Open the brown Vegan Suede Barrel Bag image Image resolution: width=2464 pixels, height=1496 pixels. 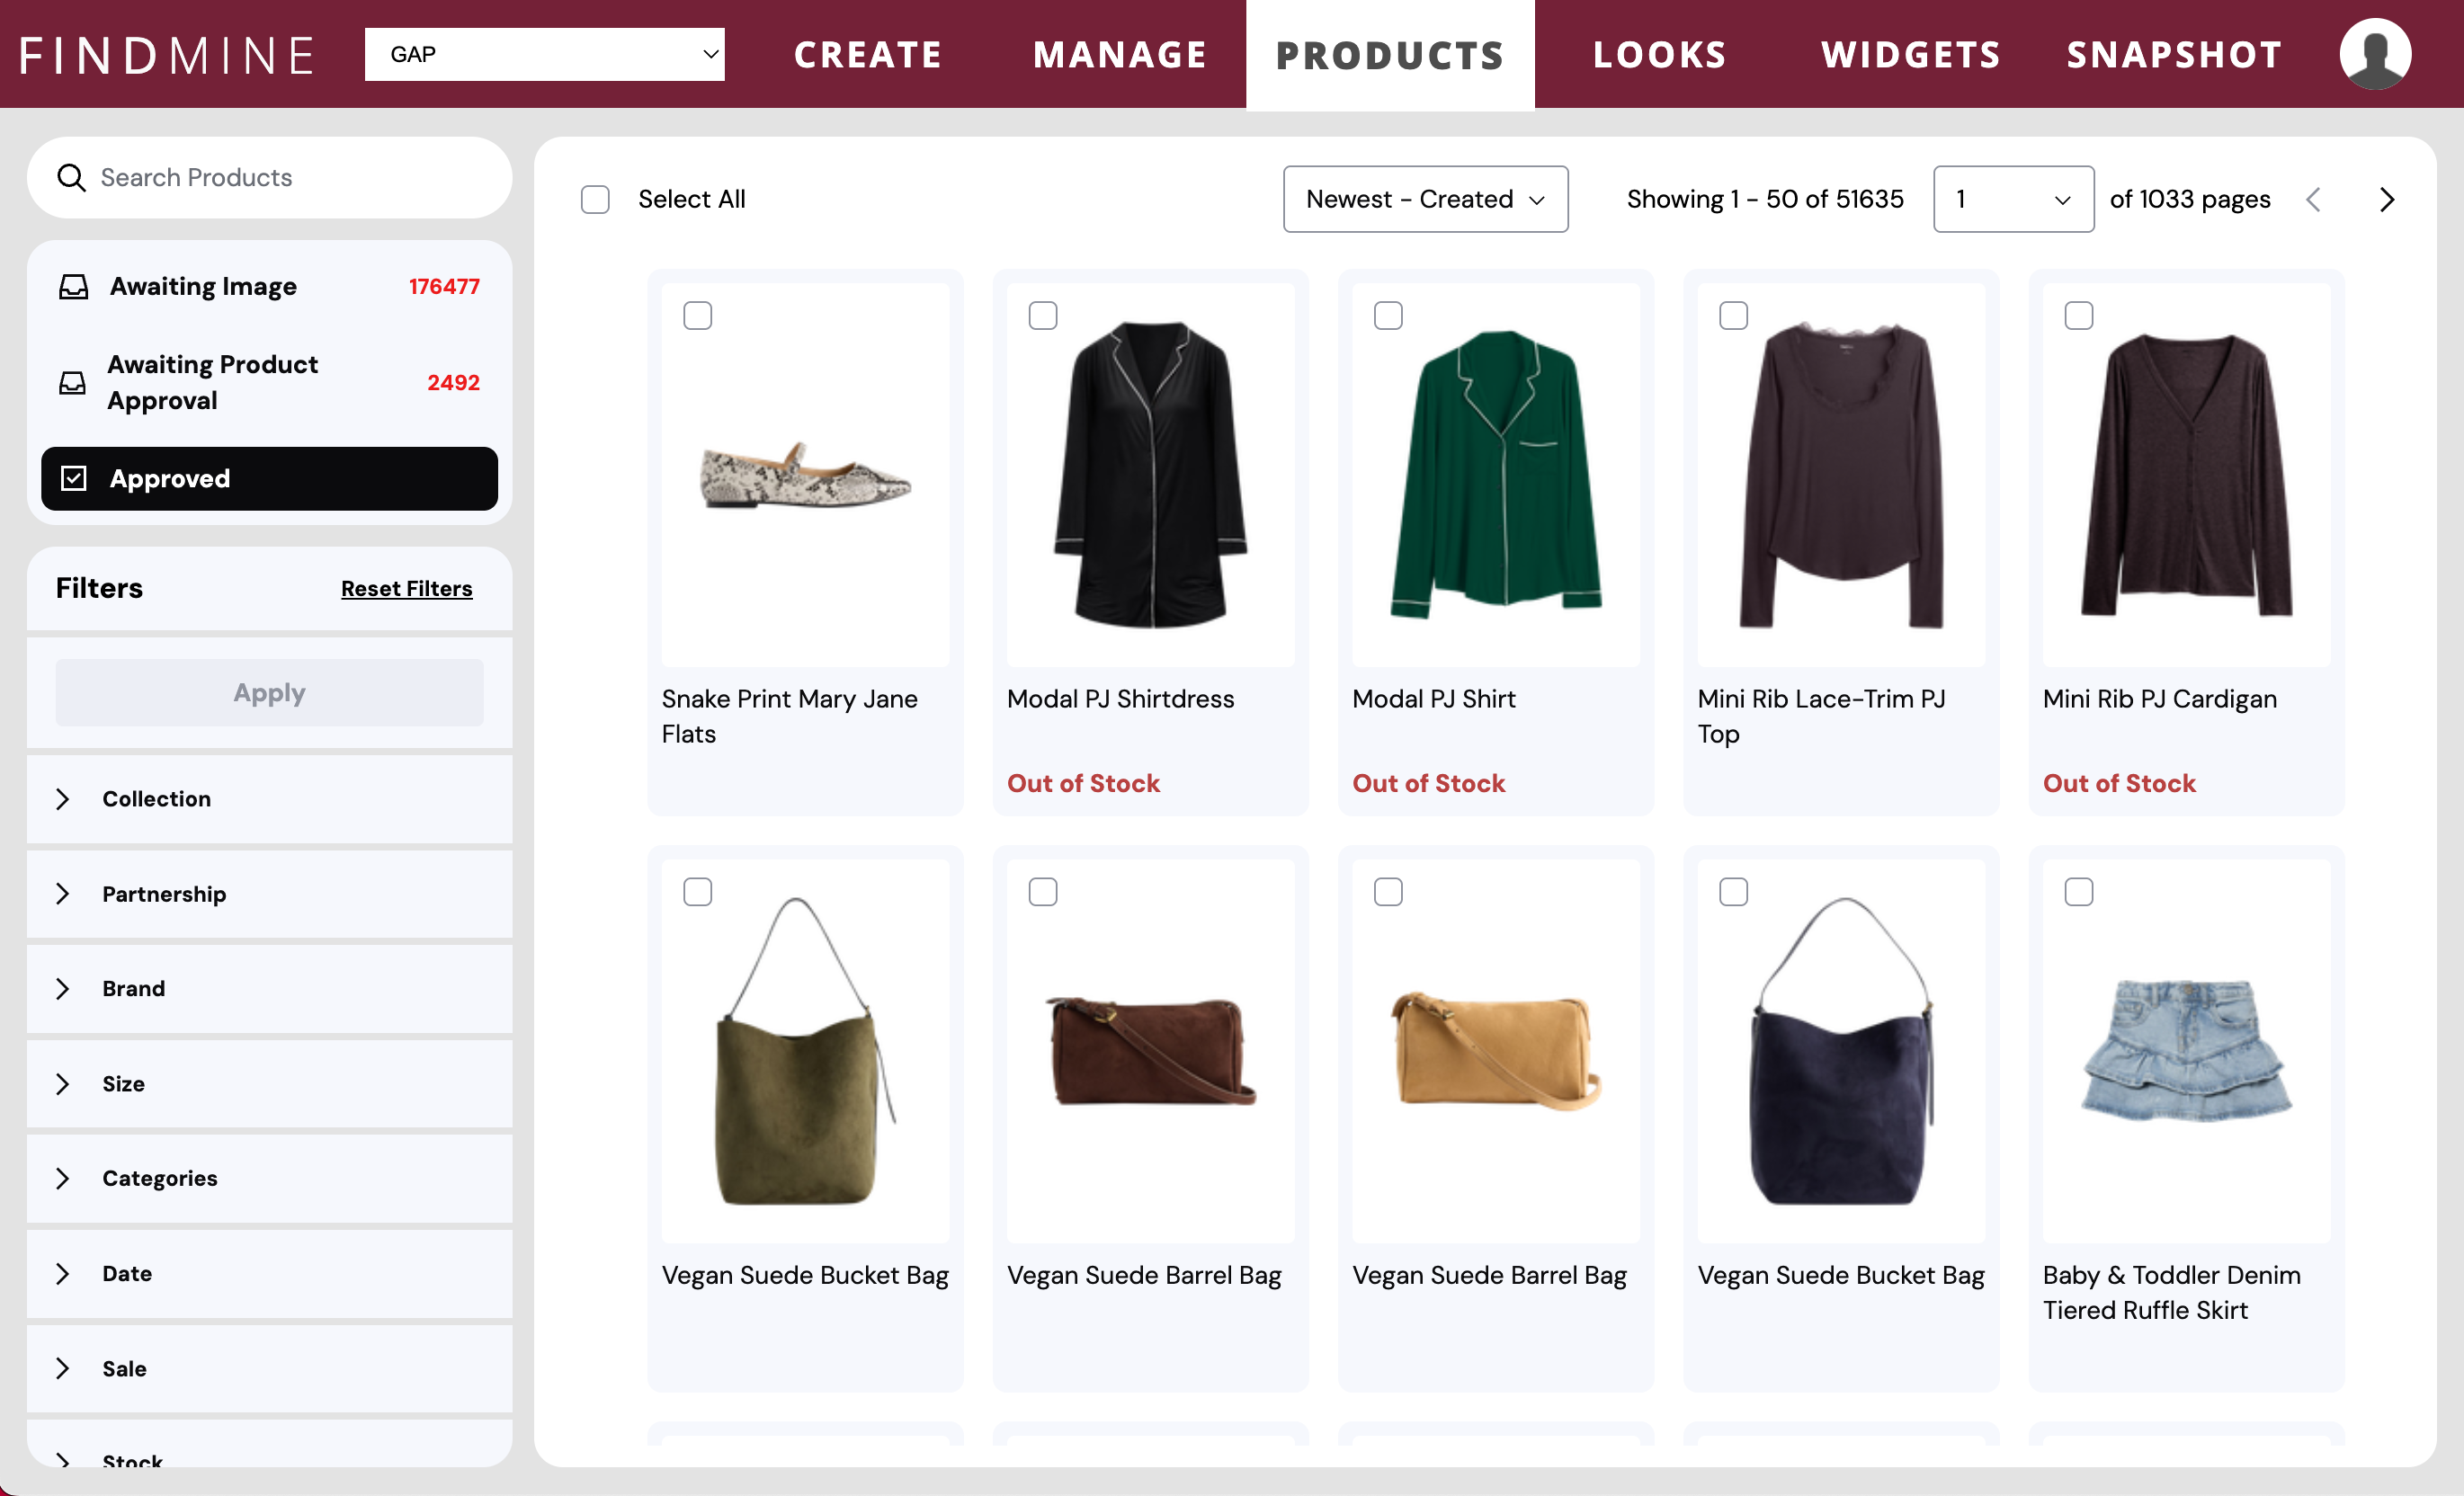click(x=1151, y=1051)
